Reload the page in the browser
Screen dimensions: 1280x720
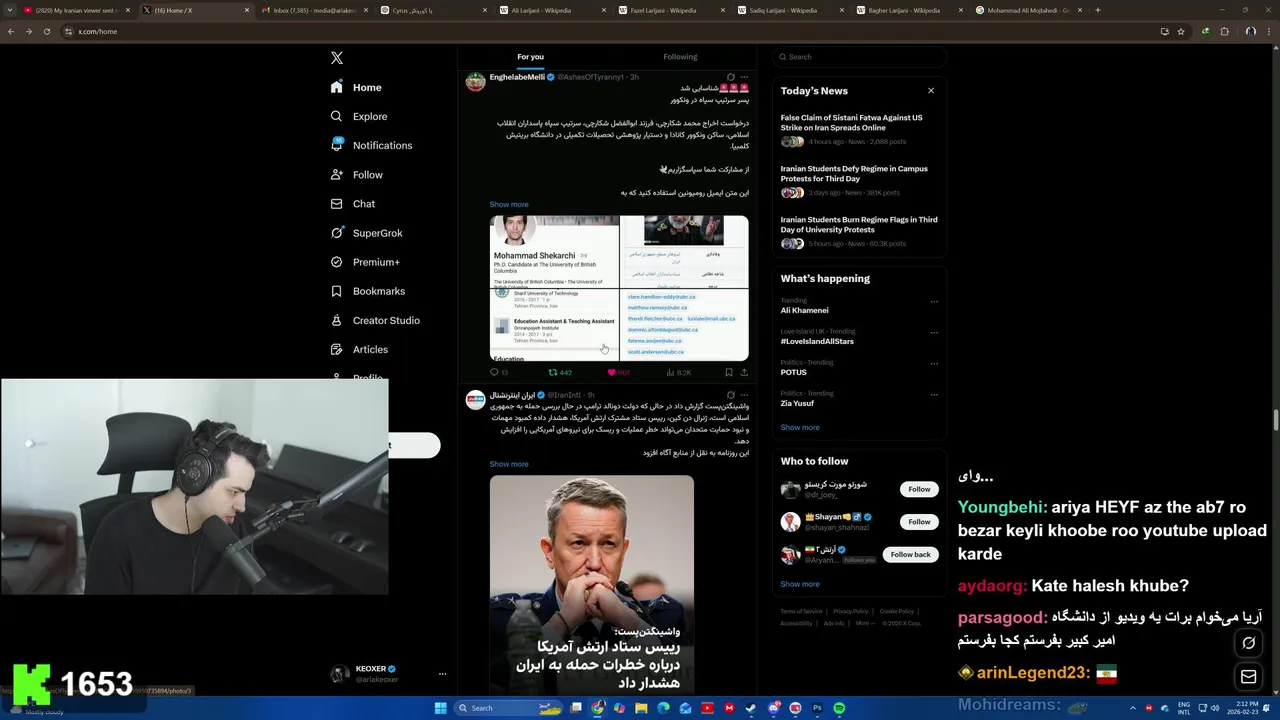click(46, 31)
